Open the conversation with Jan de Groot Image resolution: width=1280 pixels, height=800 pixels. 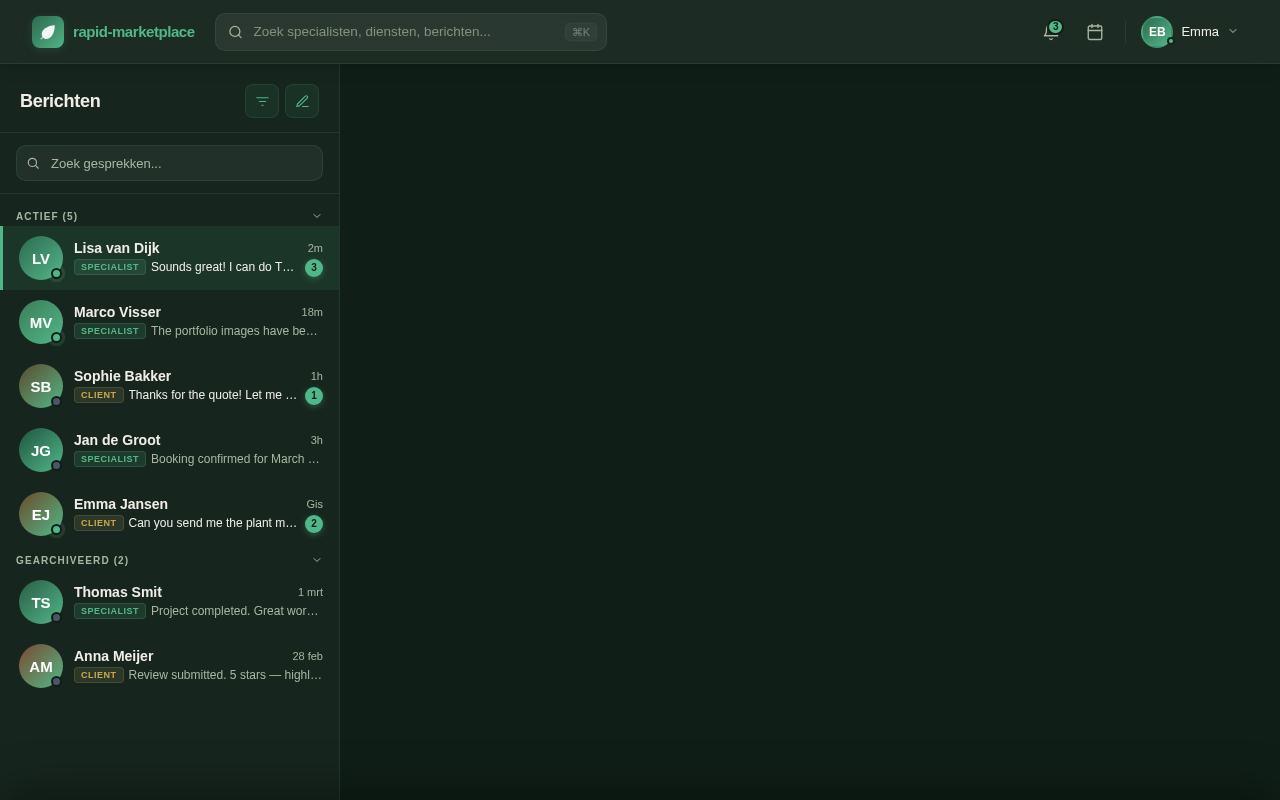[170, 450]
